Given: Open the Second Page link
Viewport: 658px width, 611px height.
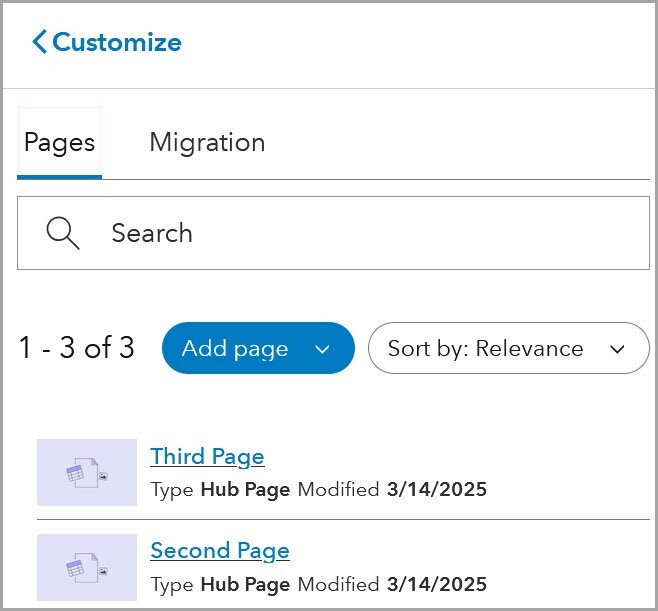Looking at the screenshot, I should click(220, 551).
